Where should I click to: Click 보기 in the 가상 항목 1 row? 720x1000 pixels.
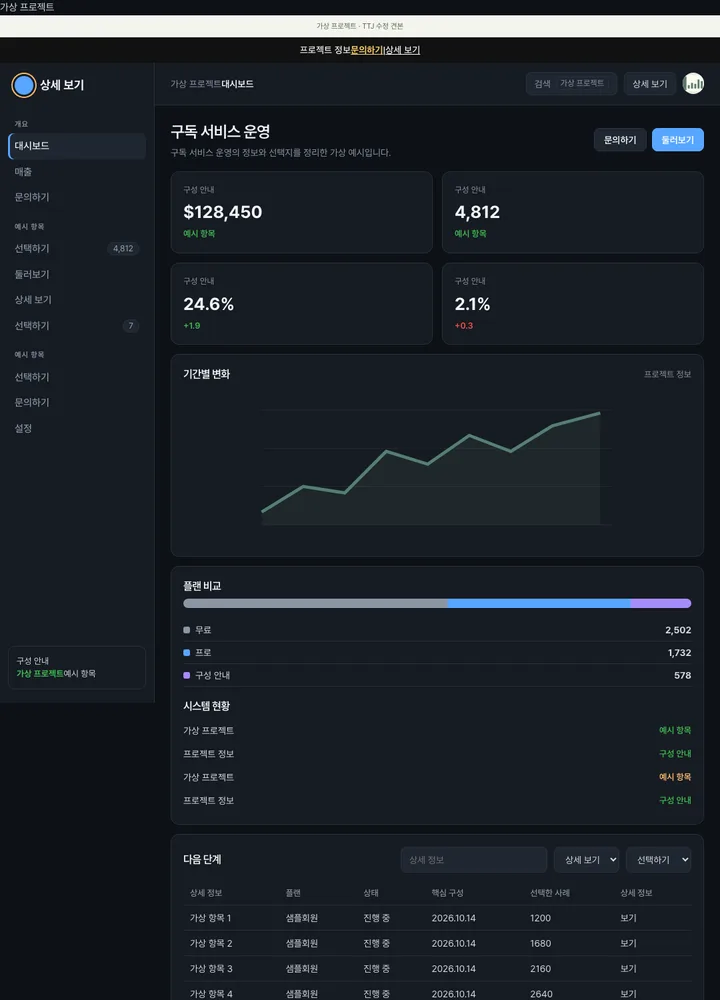[628, 918]
